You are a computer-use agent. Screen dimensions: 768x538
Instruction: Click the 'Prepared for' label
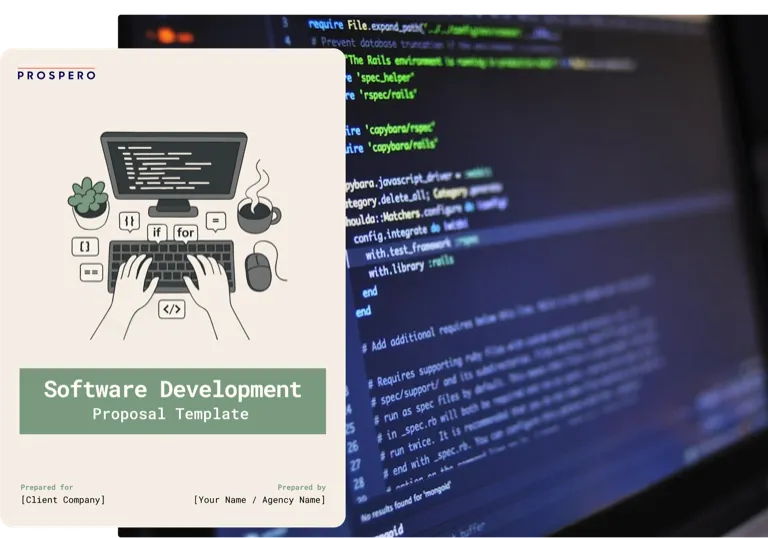pyautogui.click(x=47, y=487)
